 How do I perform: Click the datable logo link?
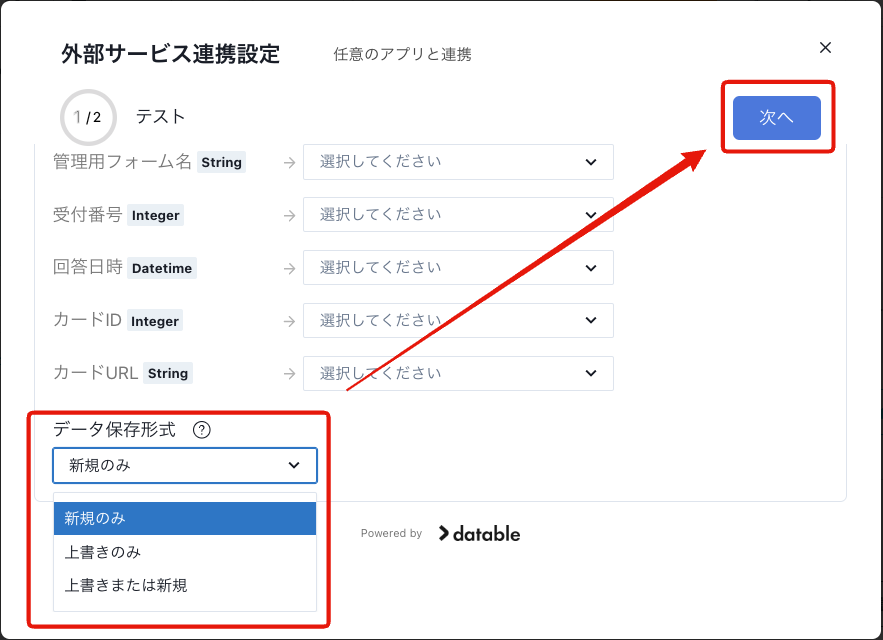point(480,534)
